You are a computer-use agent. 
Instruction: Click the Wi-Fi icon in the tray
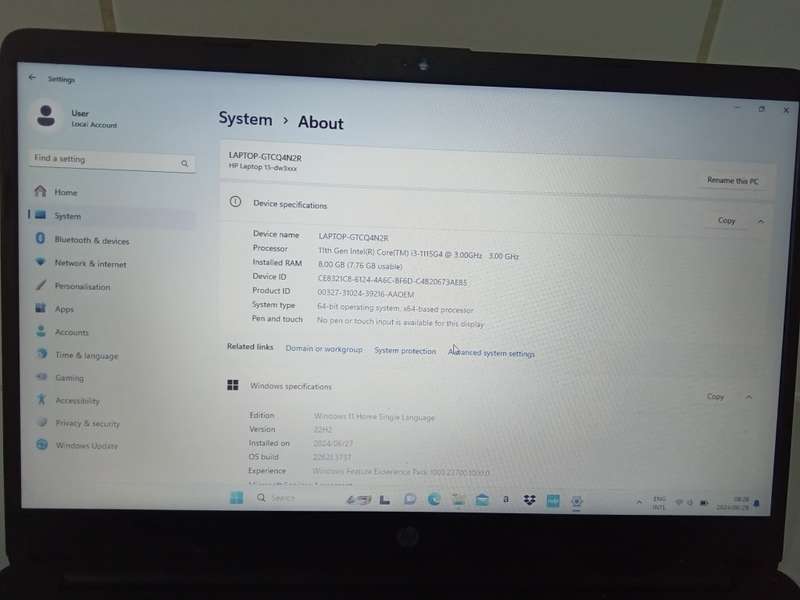click(x=679, y=503)
